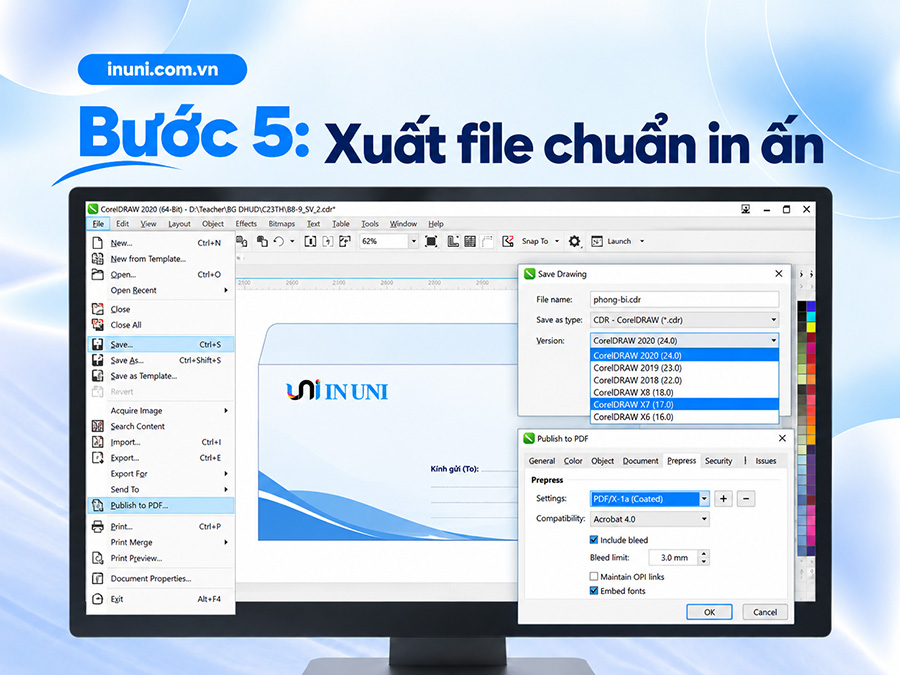Click the New from Template icon
Image resolution: width=900 pixels, height=675 pixels.
[98, 258]
